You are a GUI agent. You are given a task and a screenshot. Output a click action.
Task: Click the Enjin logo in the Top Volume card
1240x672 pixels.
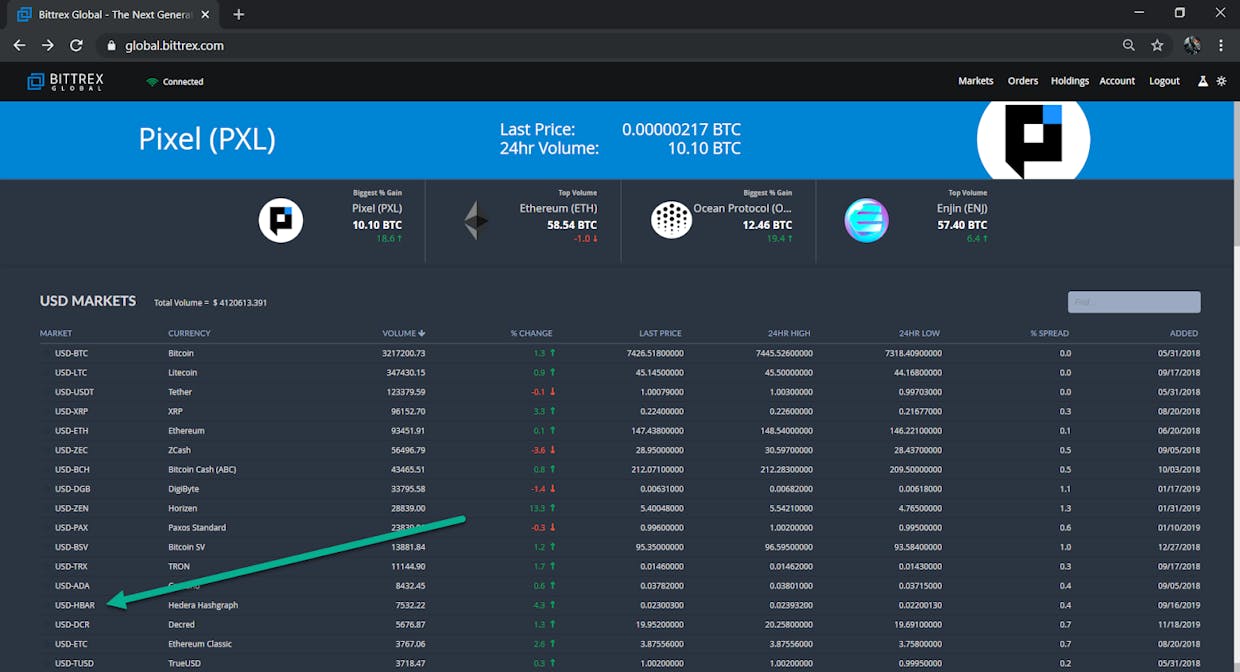[x=866, y=220]
